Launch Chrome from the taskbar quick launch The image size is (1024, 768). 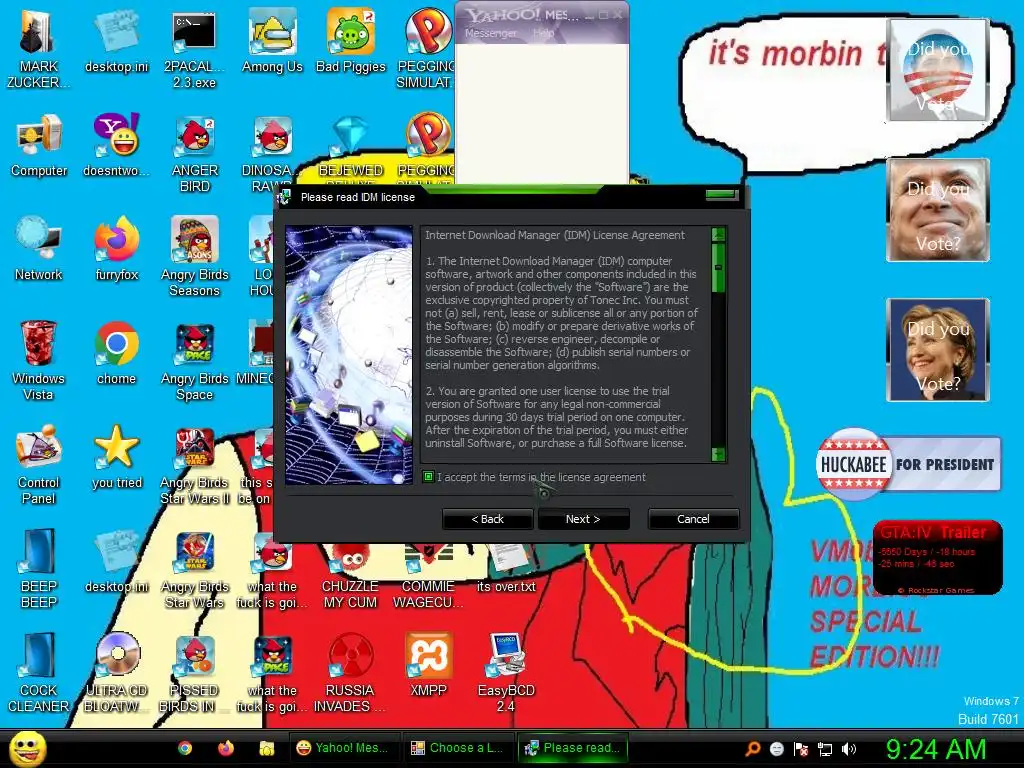185,748
